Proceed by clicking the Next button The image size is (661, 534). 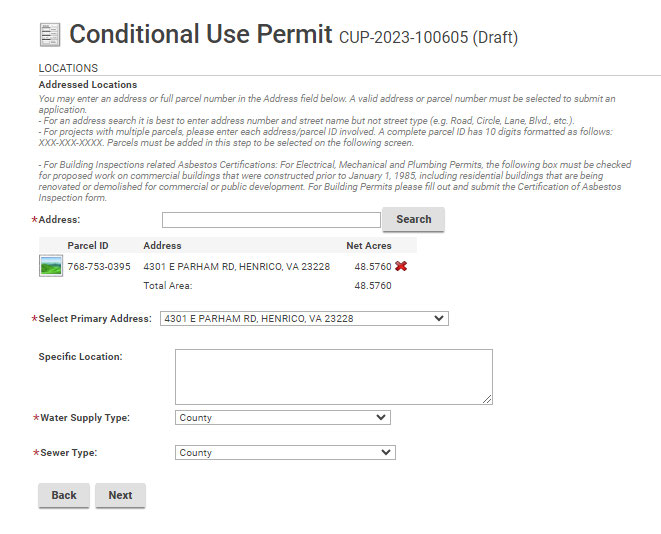pyautogui.click(x=120, y=495)
